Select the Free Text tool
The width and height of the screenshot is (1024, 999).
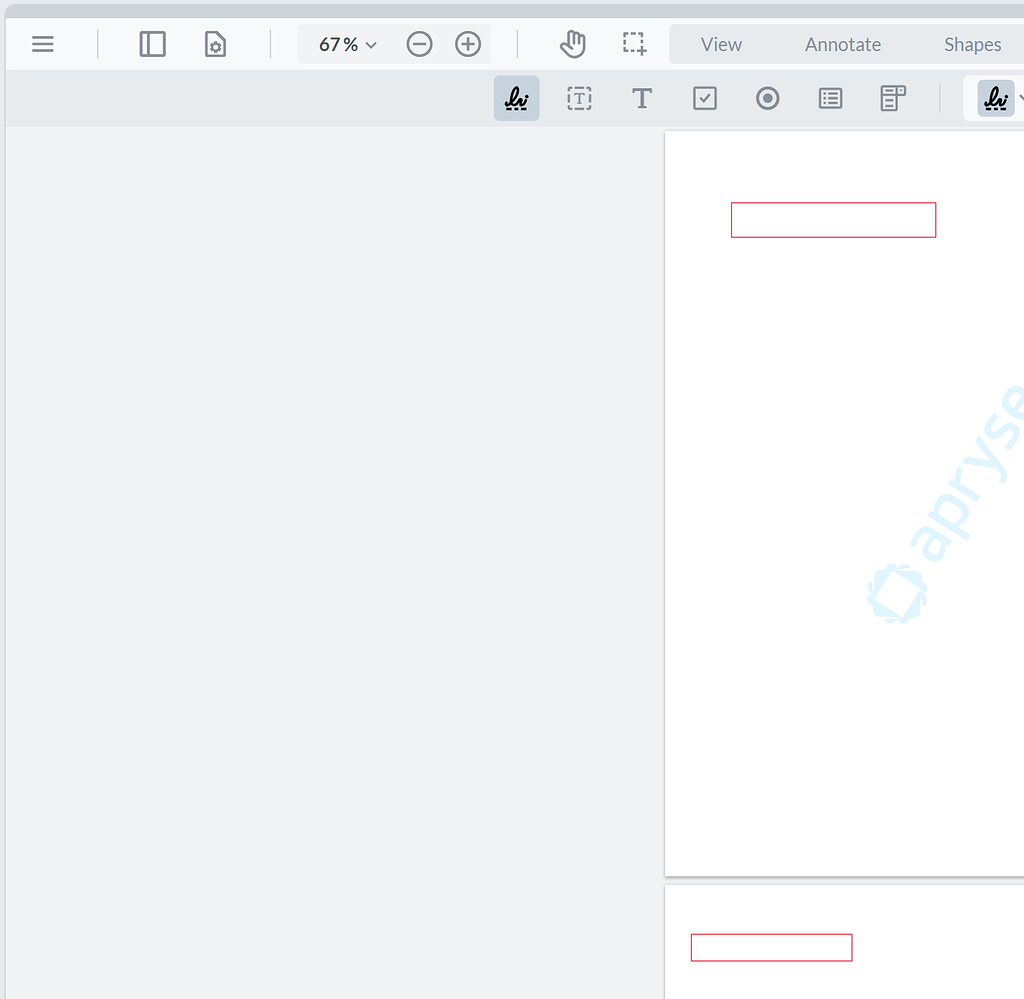[x=641, y=98]
